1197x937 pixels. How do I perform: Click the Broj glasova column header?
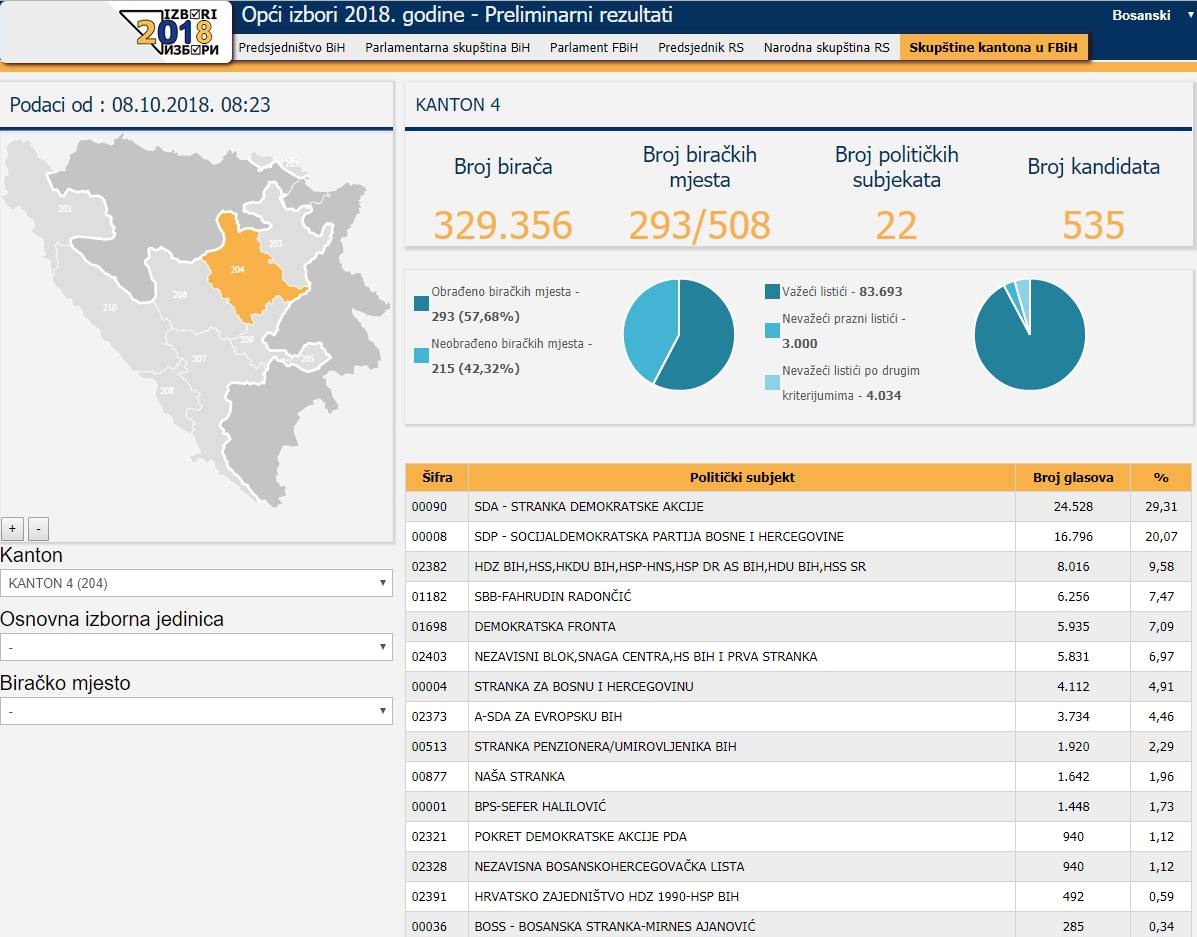click(x=1072, y=477)
